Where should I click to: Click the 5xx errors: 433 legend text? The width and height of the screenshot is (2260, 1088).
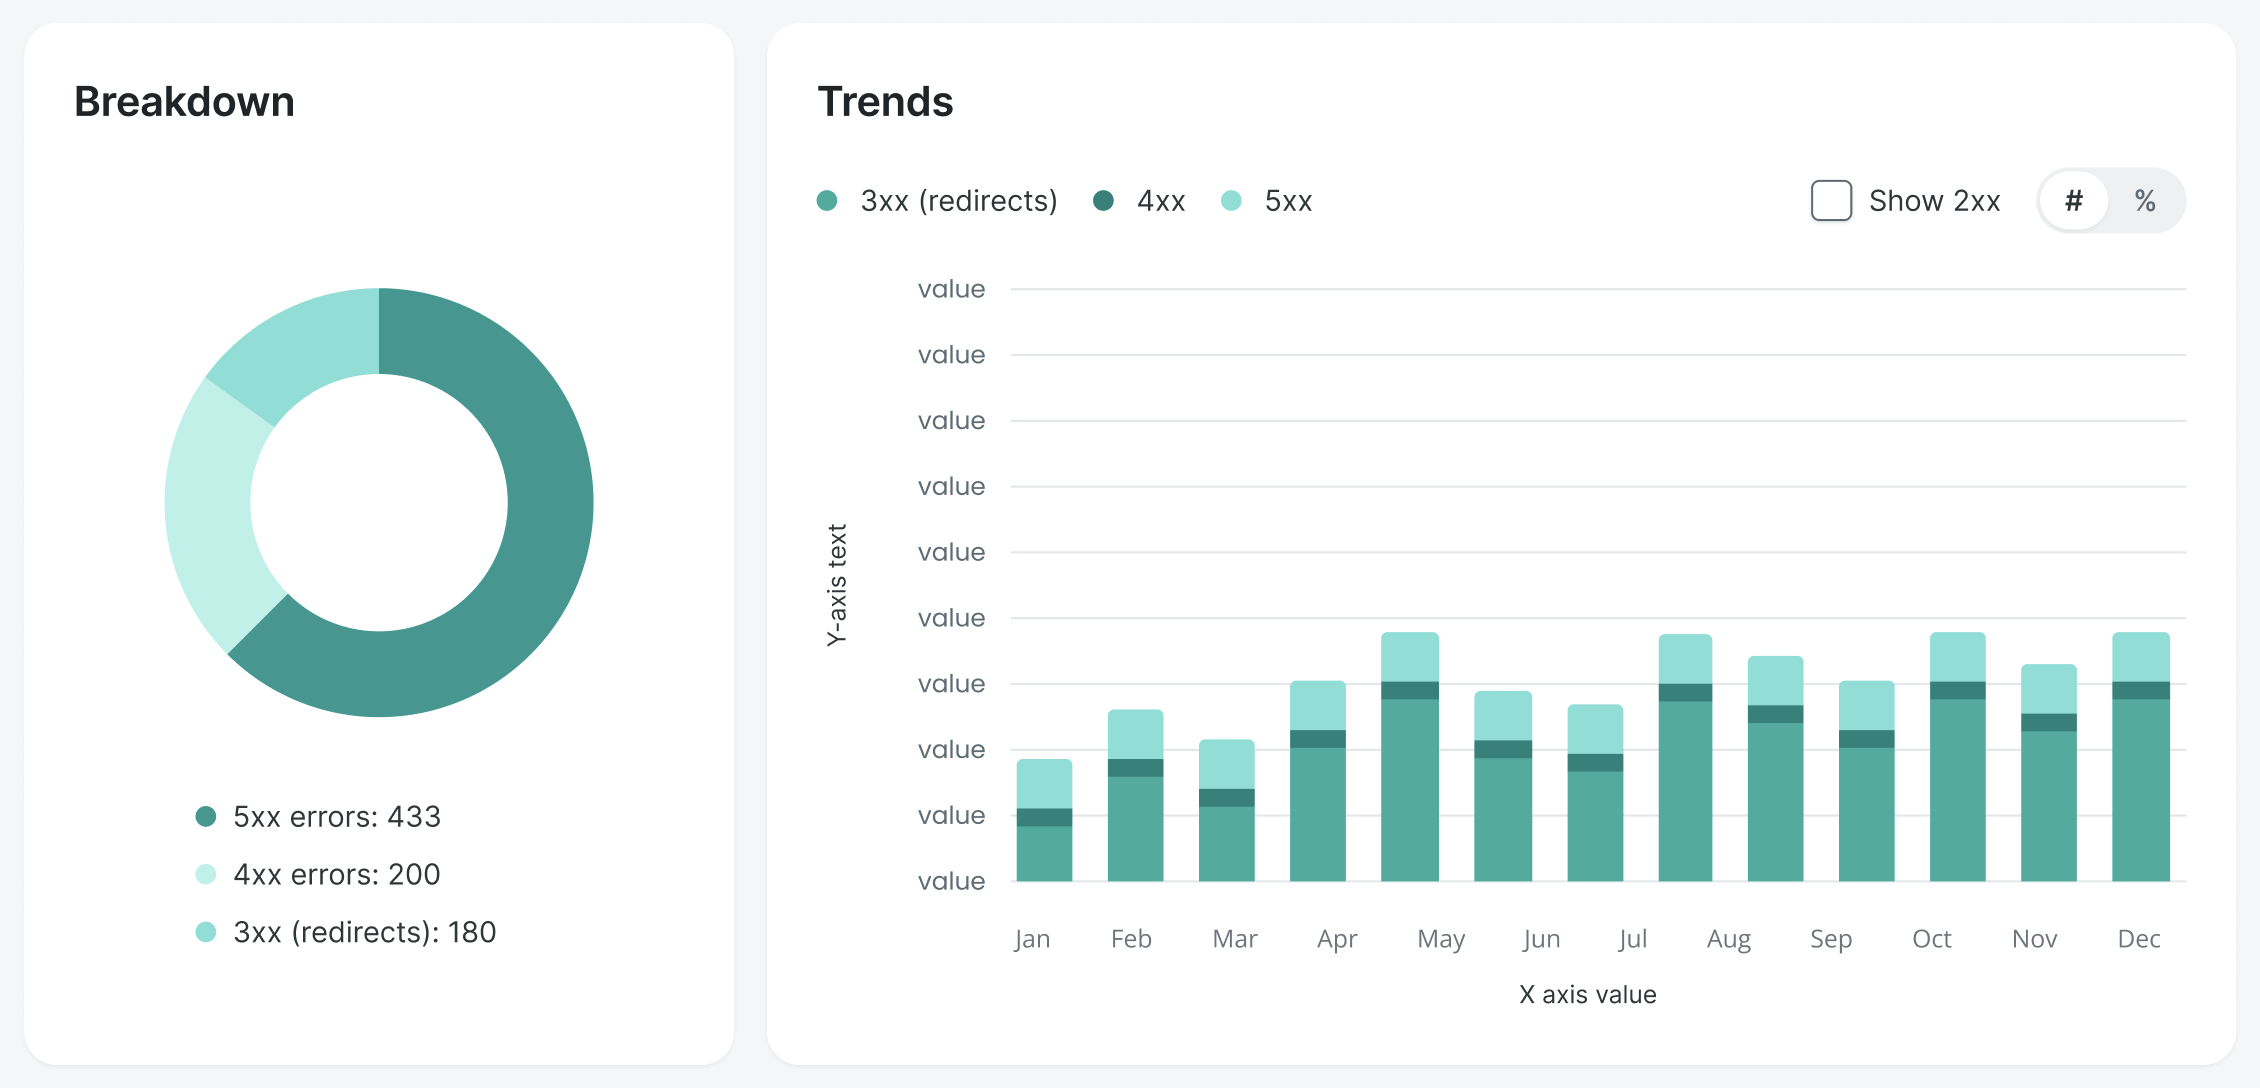pyautogui.click(x=336, y=817)
